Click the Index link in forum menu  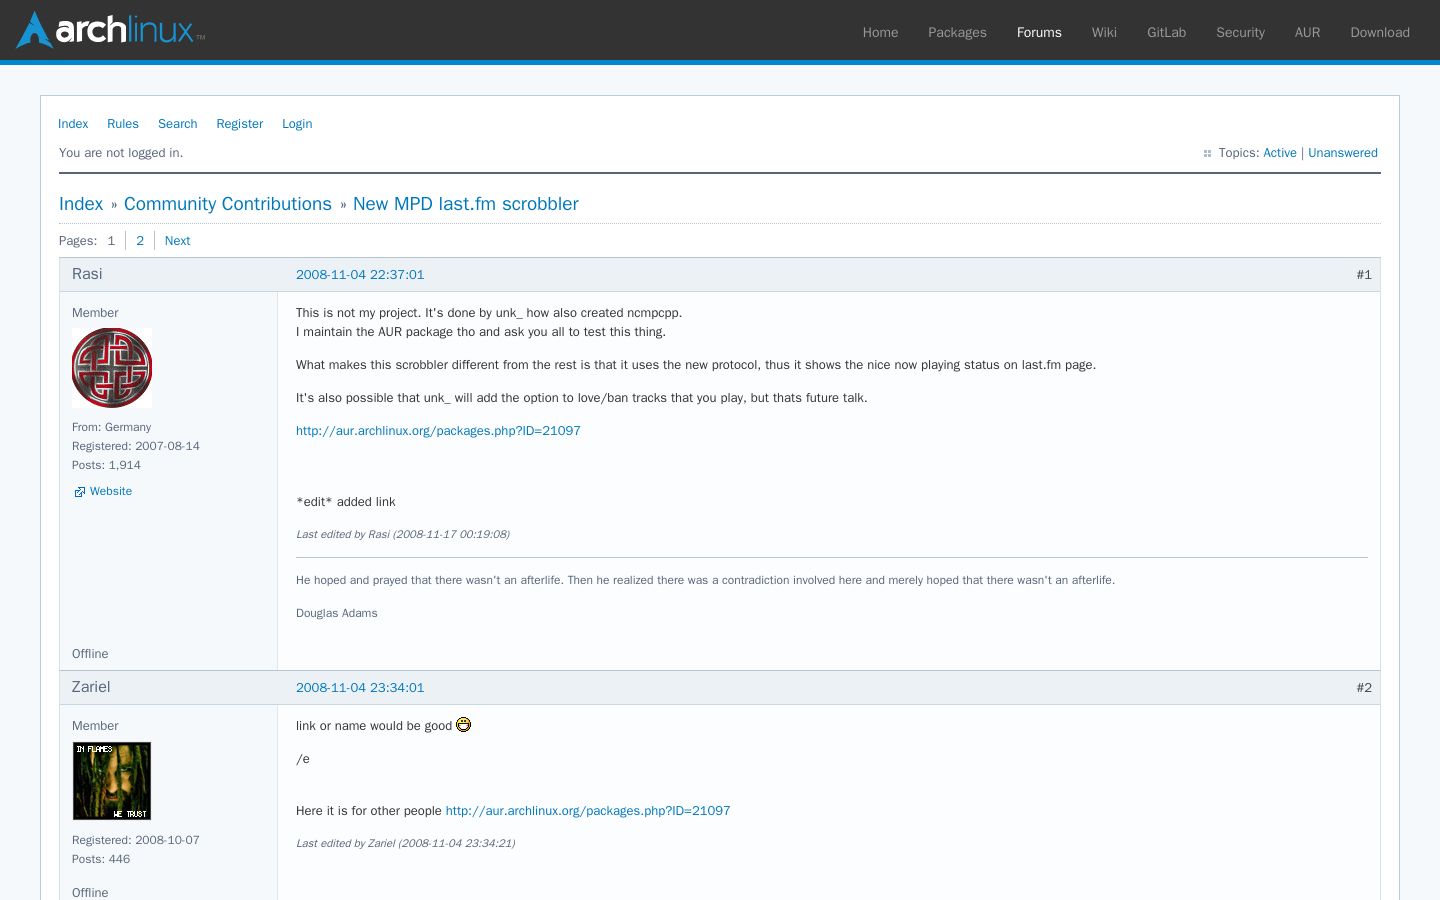73,124
